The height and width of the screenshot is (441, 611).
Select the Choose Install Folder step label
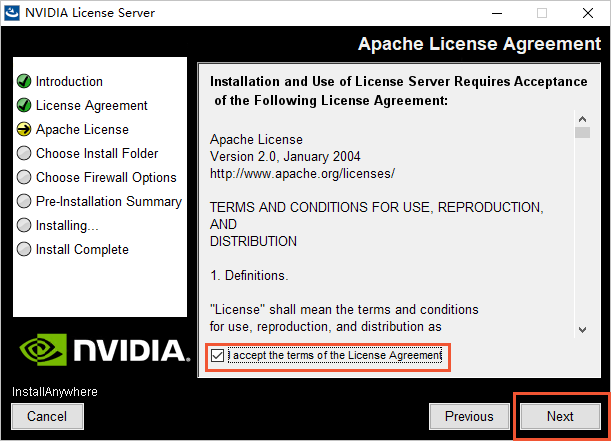(x=97, y=153)
